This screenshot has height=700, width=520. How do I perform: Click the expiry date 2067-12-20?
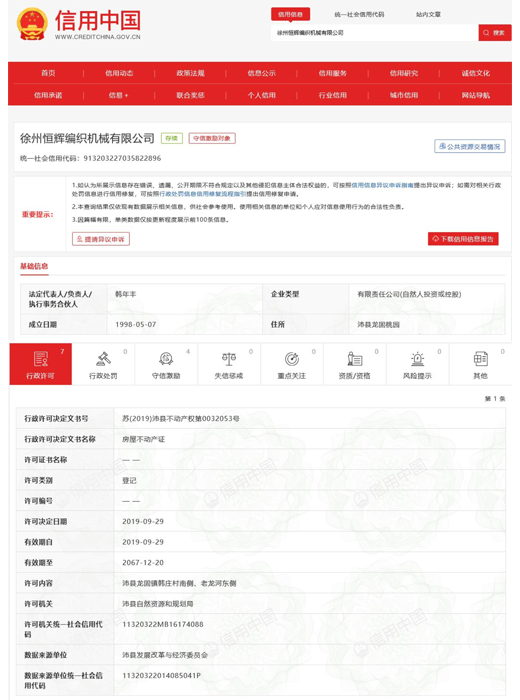143,562
